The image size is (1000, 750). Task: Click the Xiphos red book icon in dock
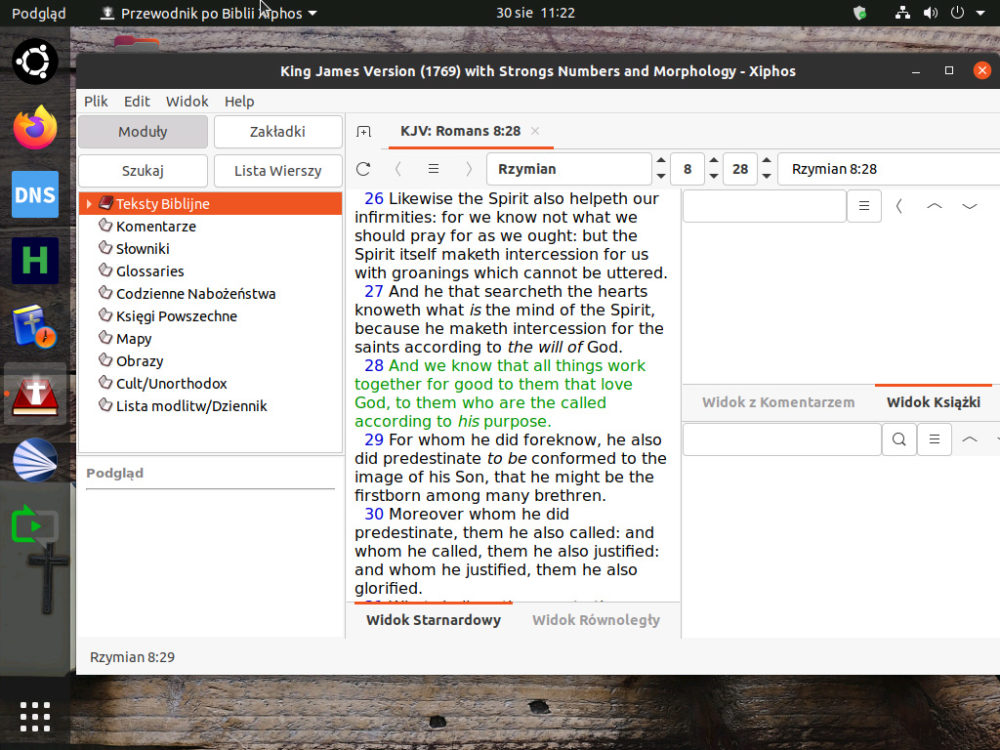pos(35,393)
